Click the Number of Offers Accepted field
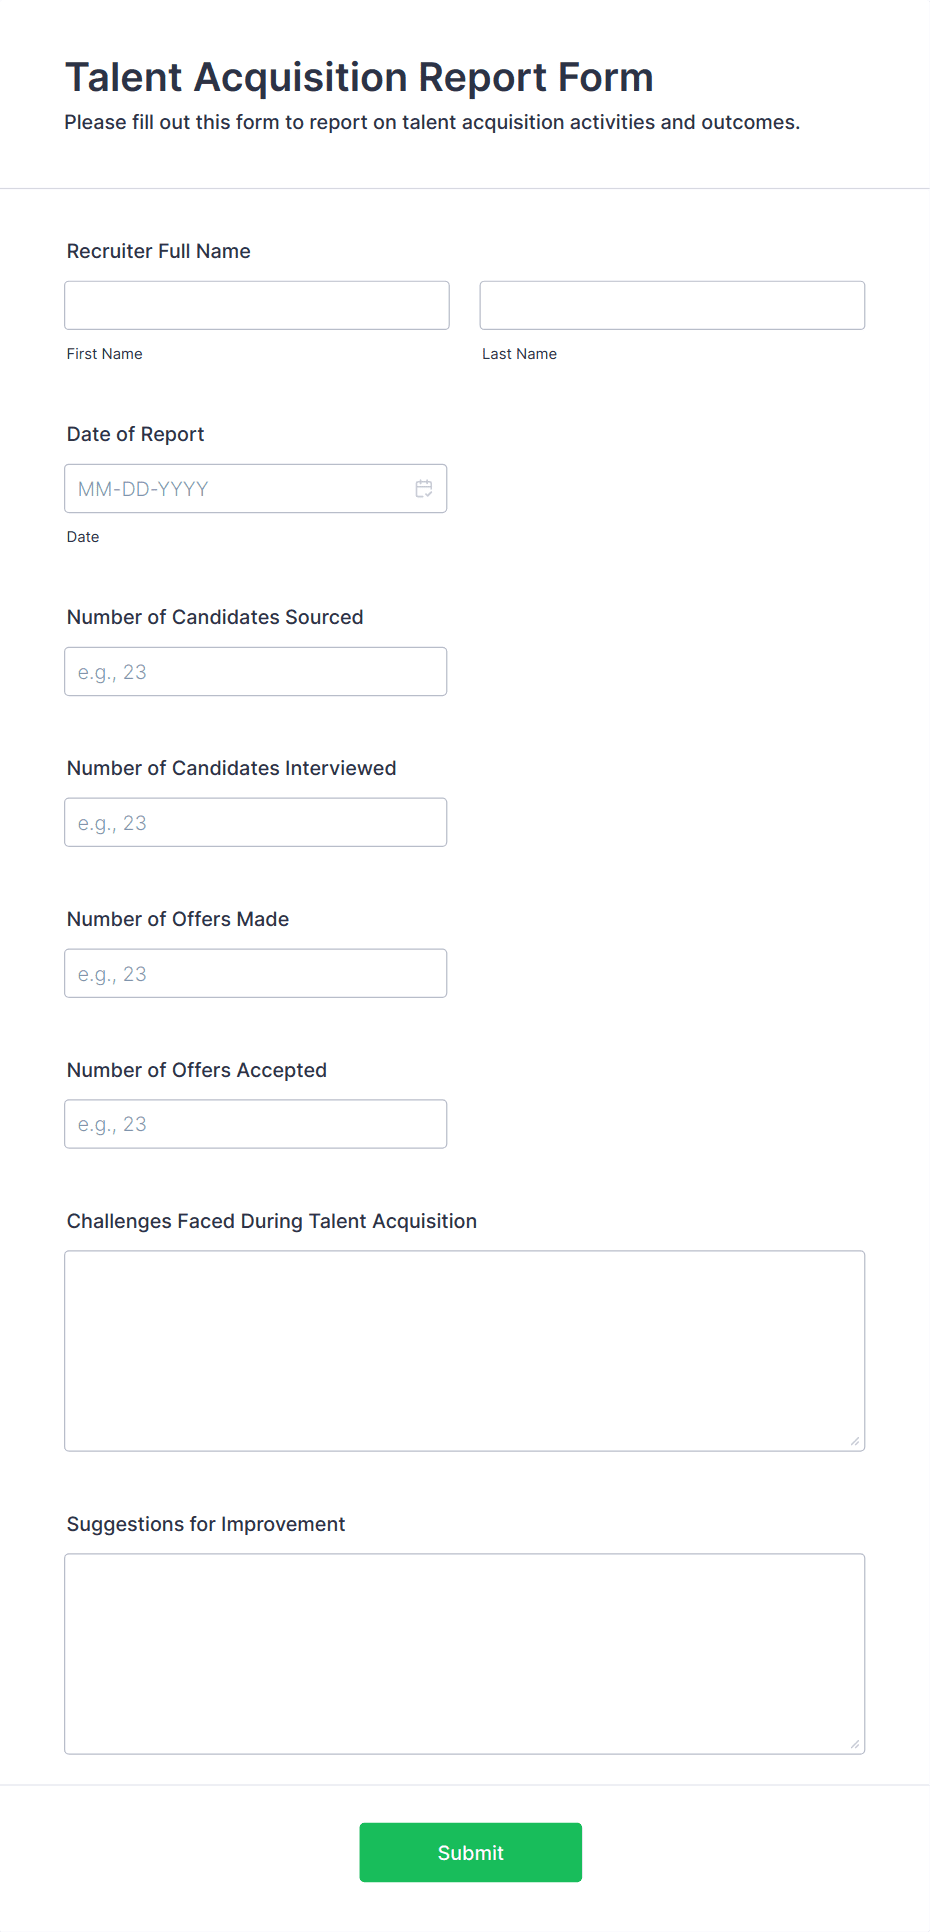Image resolution: width=930 pixels, height=1932 pixels. point(255,1123)
